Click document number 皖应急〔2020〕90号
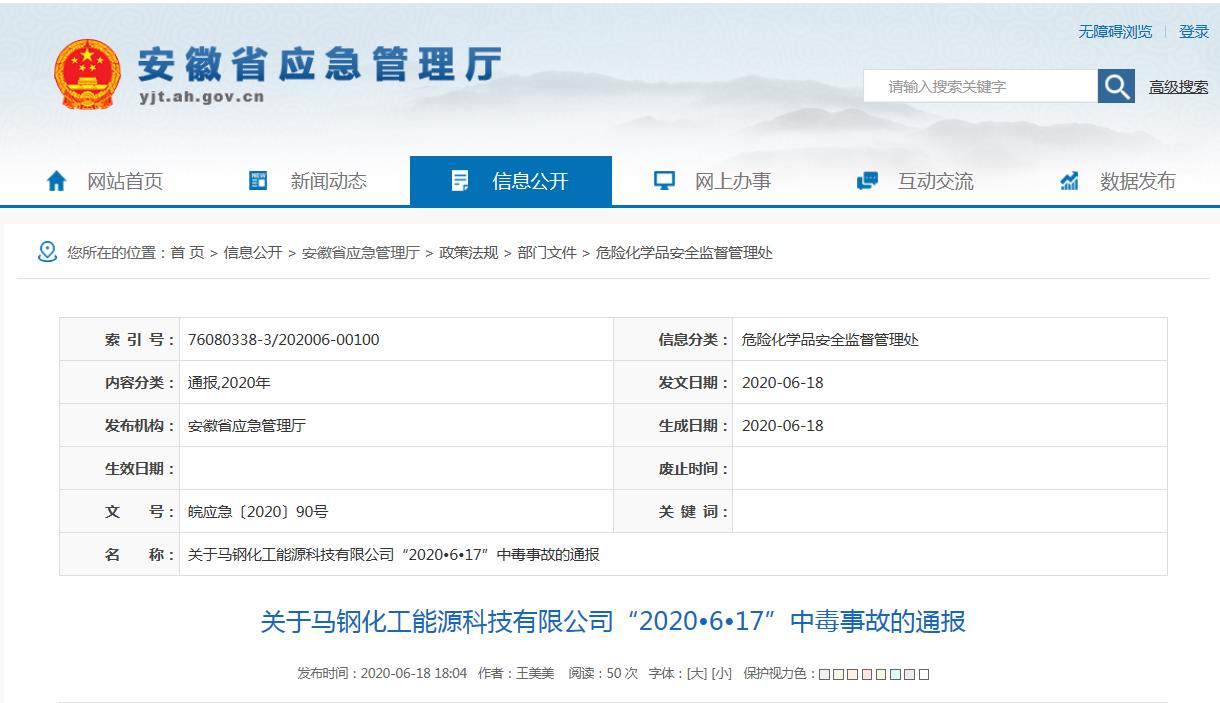The image size is (1220, 703). coord(258,512)
